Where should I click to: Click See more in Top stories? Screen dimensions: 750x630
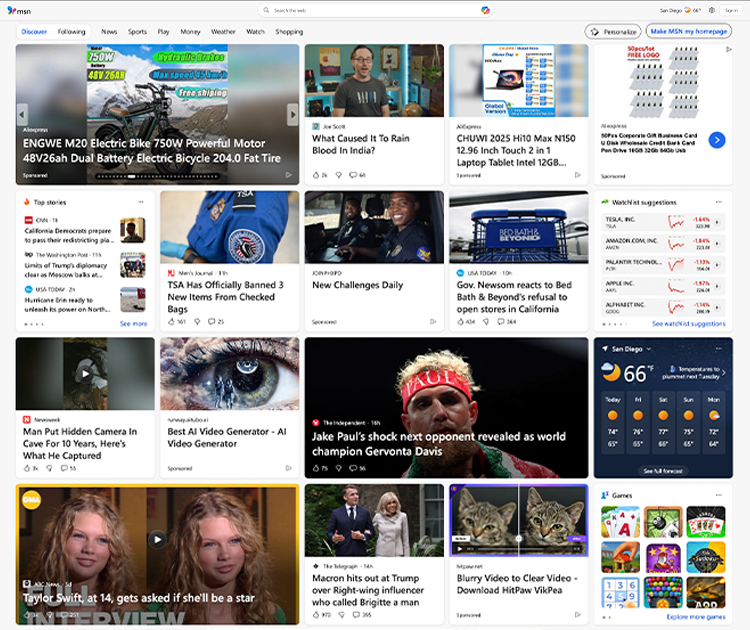point(133,324)
